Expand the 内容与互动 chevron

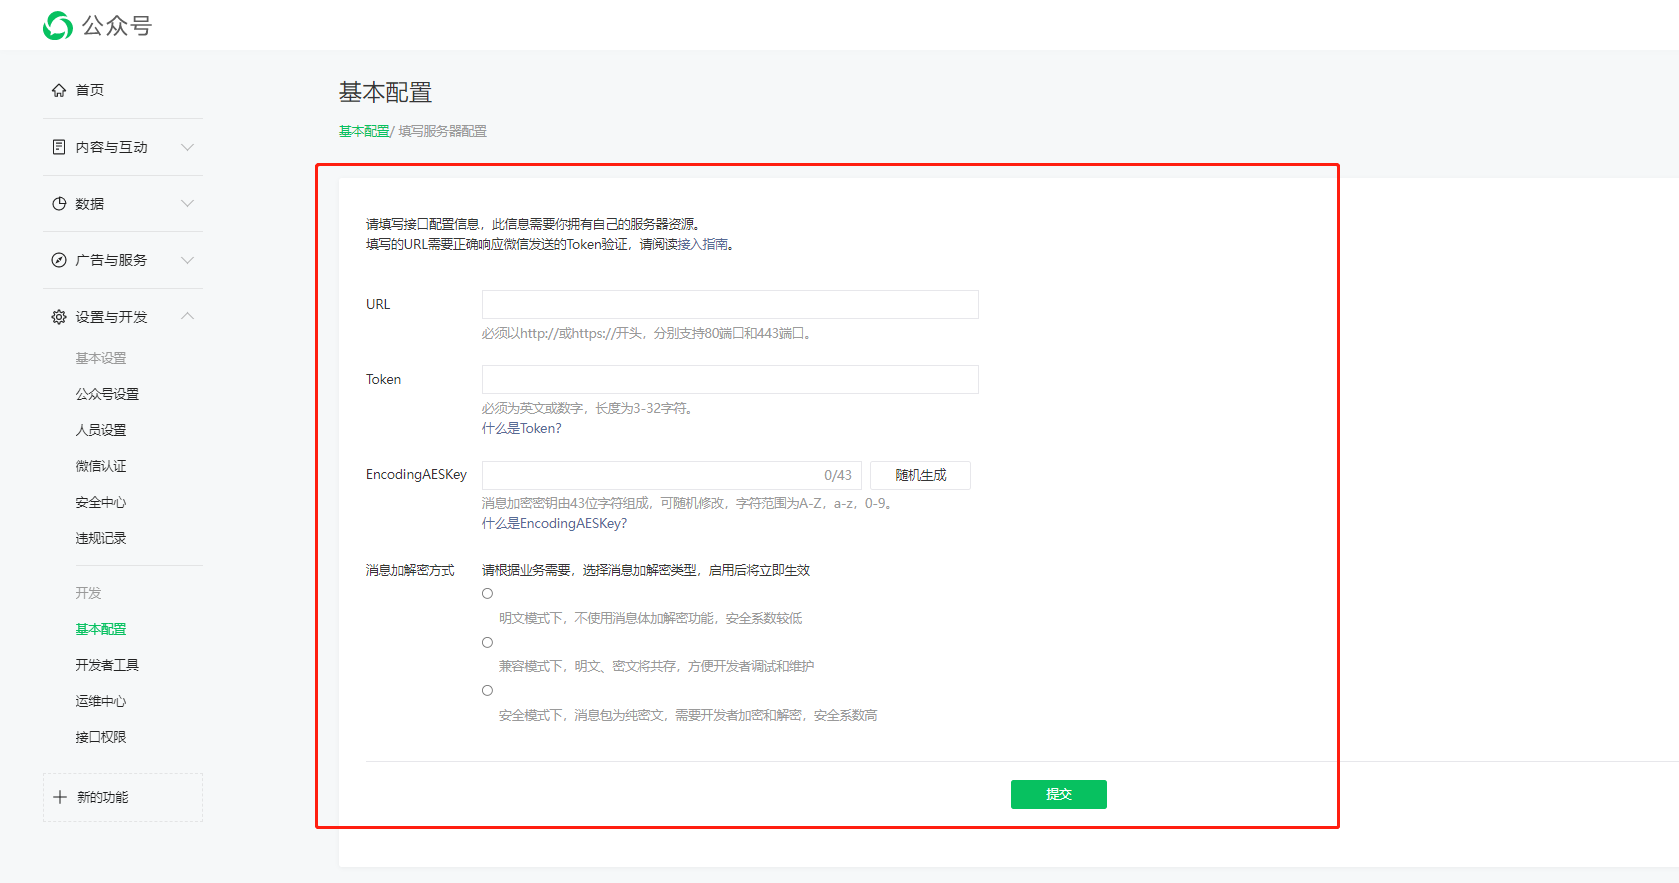click(x=187, y=147)
